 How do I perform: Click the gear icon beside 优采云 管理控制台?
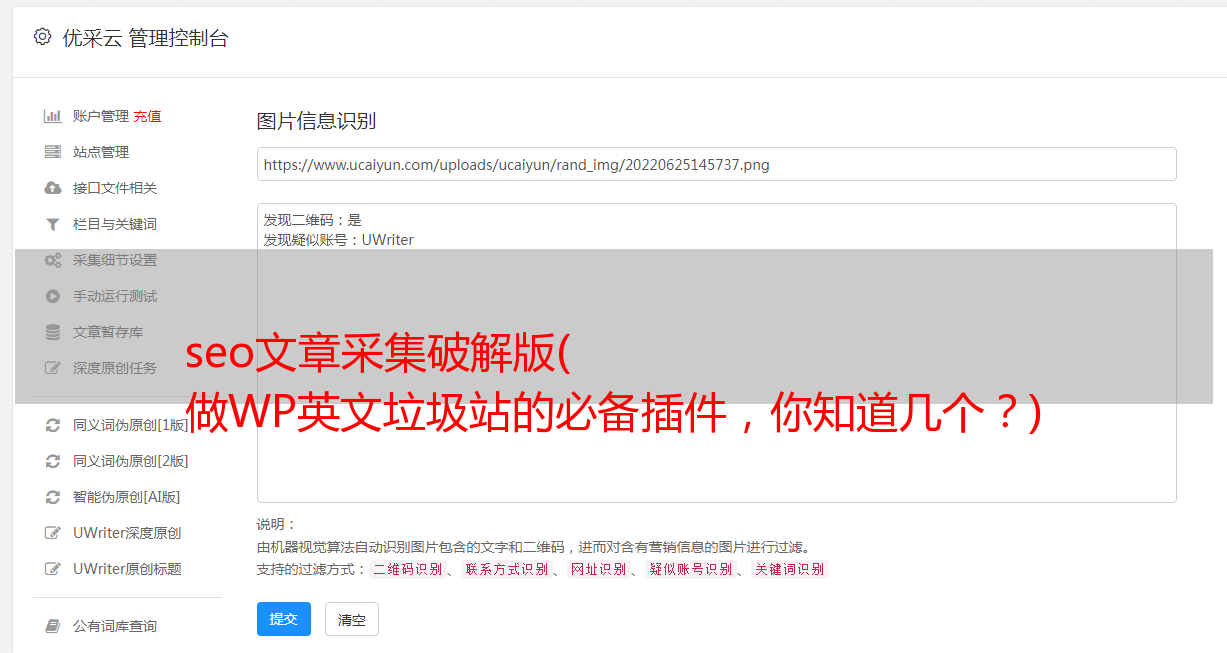[42, 37]
